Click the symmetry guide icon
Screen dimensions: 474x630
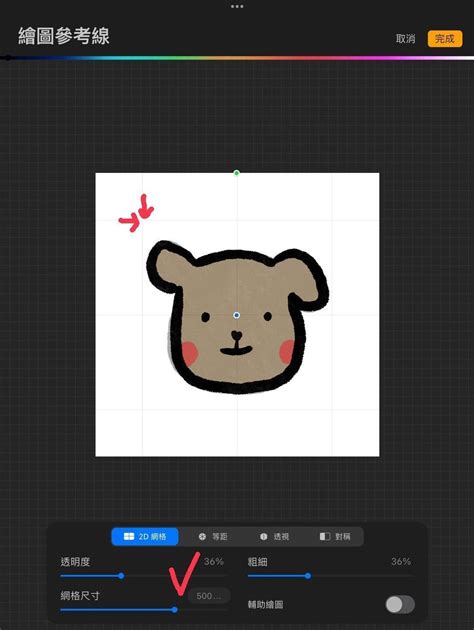point(325,536)
